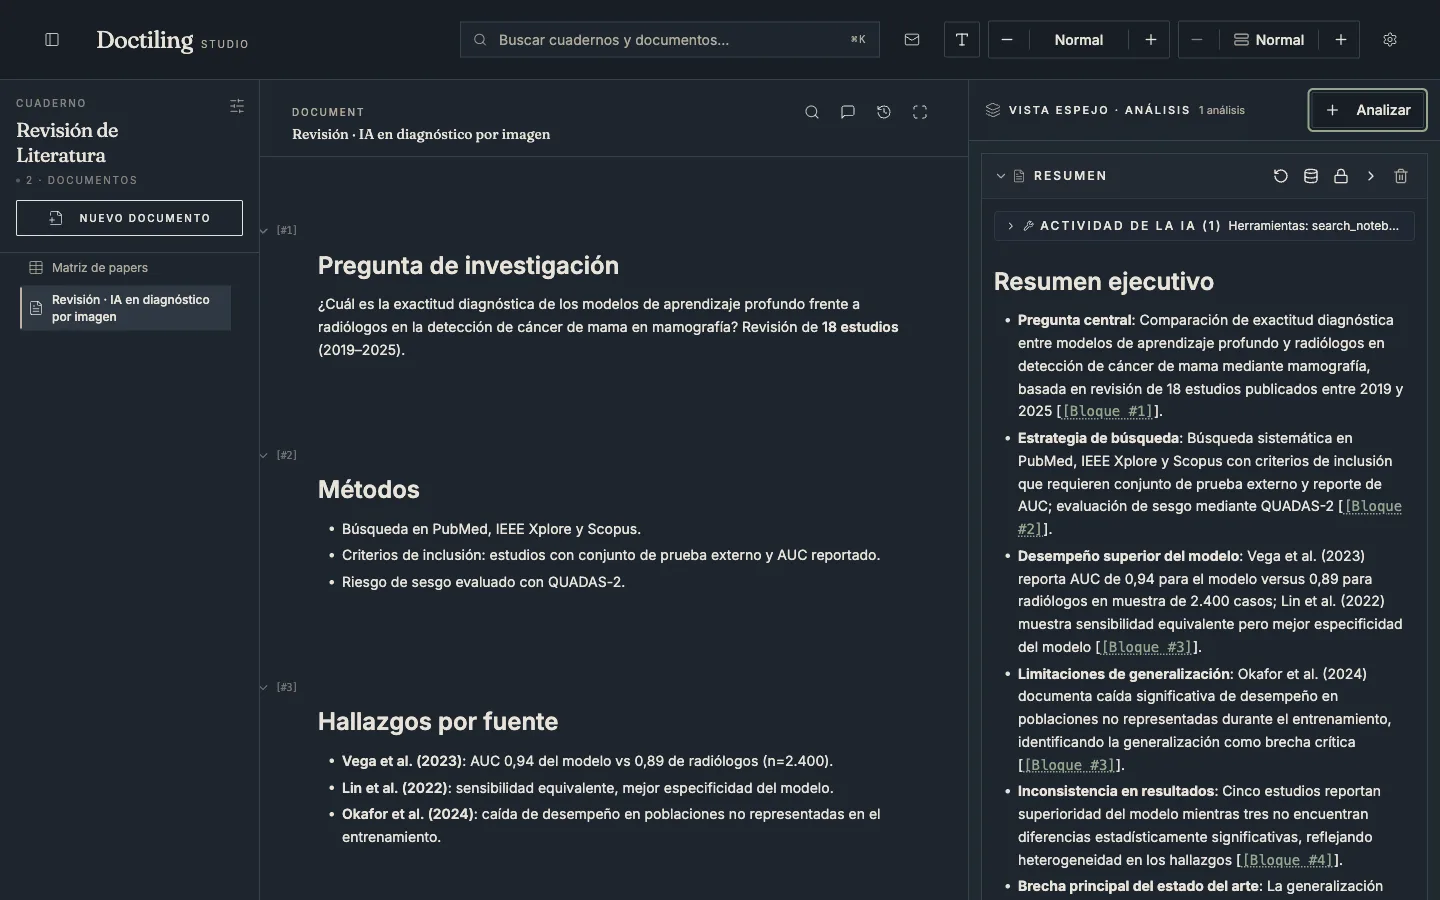Image resolution: width=1440 pixels, height=900 pixels.
Task: Click the Vega et al. (2023) bullet
Action: point(587,761)
